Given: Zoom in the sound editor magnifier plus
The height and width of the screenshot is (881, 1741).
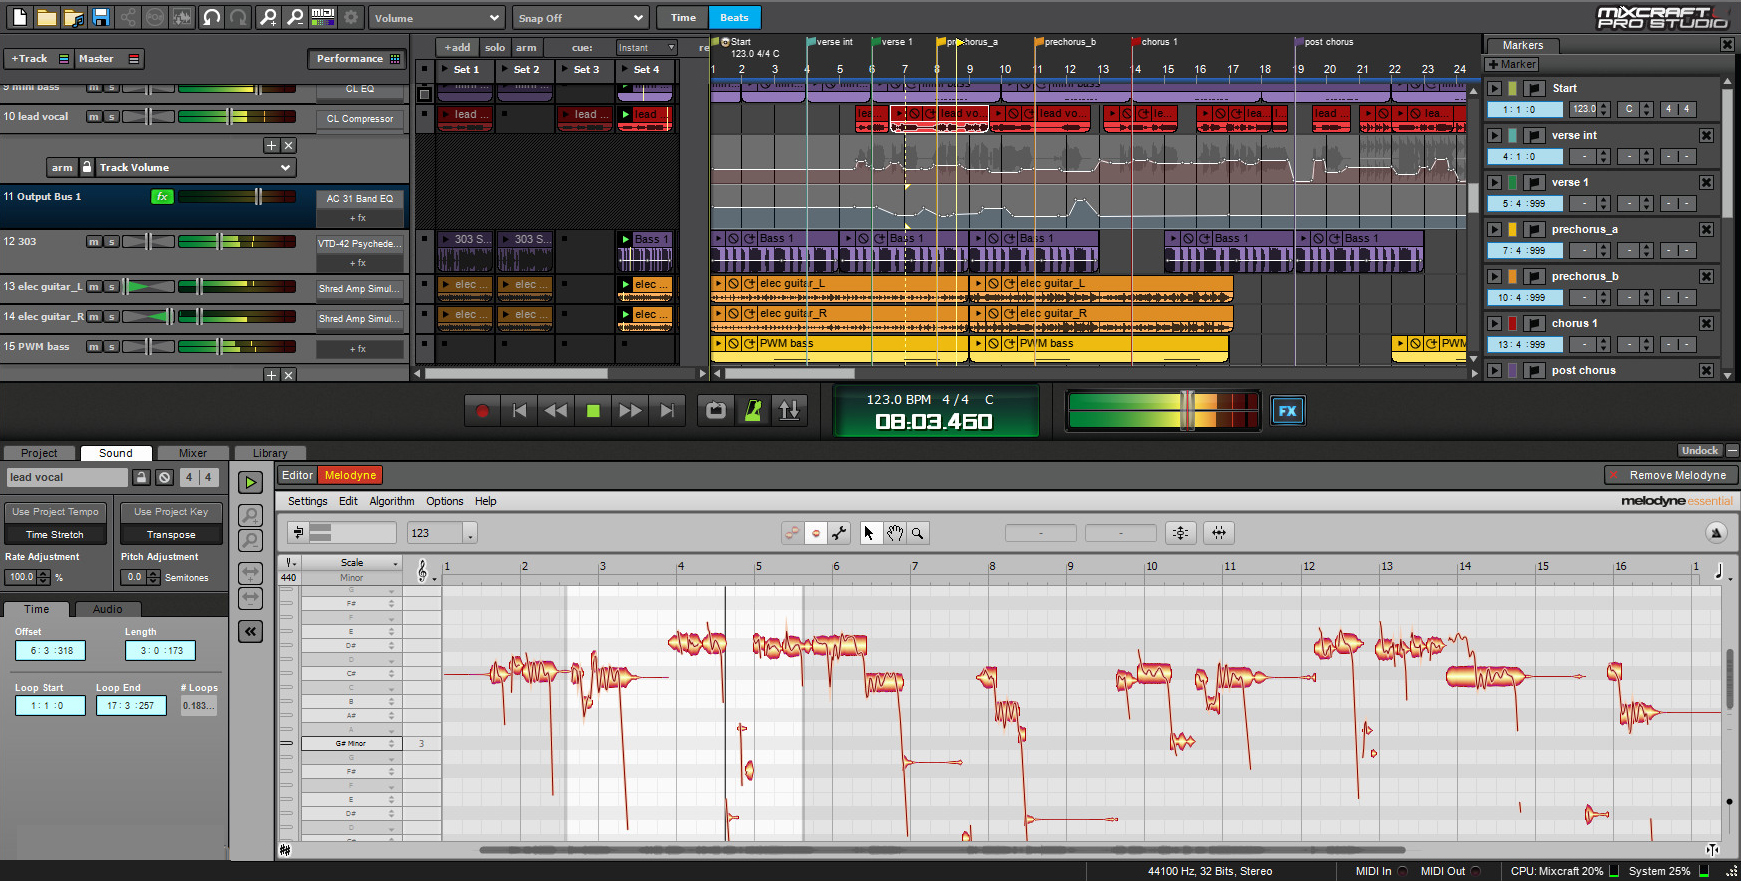Looking at the screenshot, I should click(250, 515).
